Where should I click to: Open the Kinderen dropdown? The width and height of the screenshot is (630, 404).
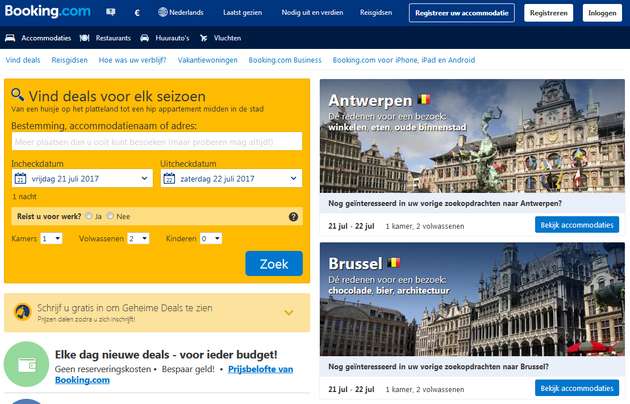pos(210,239)
